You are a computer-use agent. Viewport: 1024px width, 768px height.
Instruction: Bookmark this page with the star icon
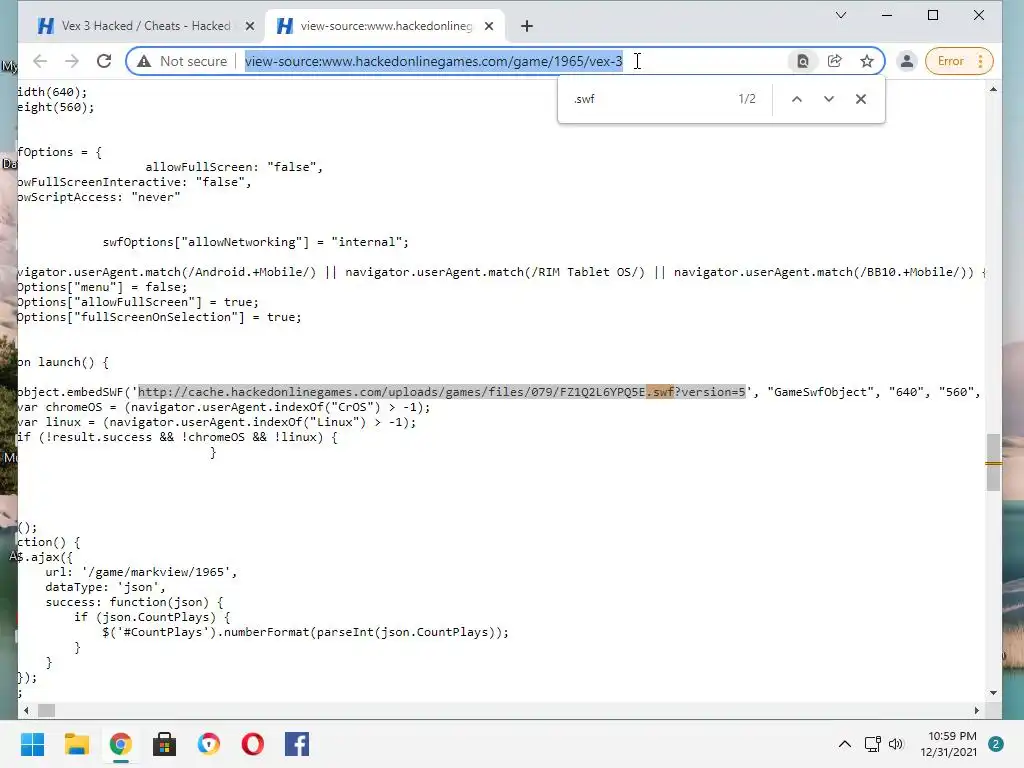(x=867, y=61)
